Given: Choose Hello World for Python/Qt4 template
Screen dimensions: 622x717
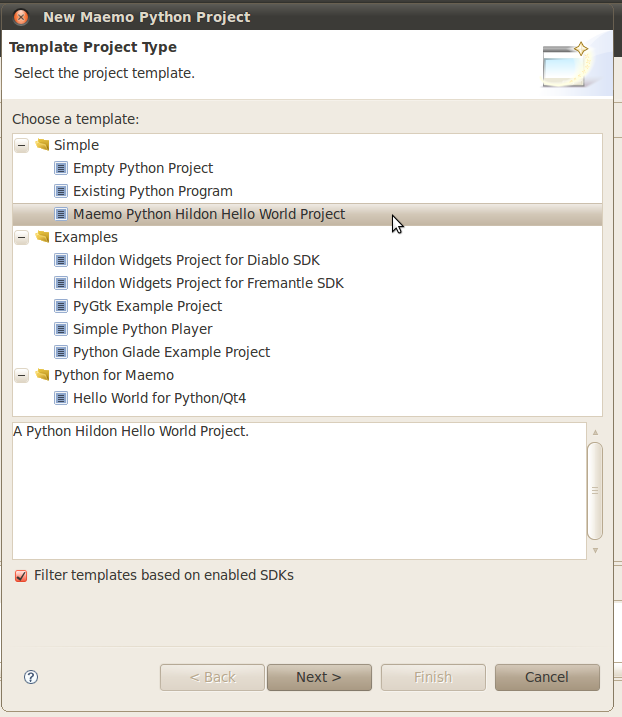Looking at the screenshot, I should pos(159,398).
